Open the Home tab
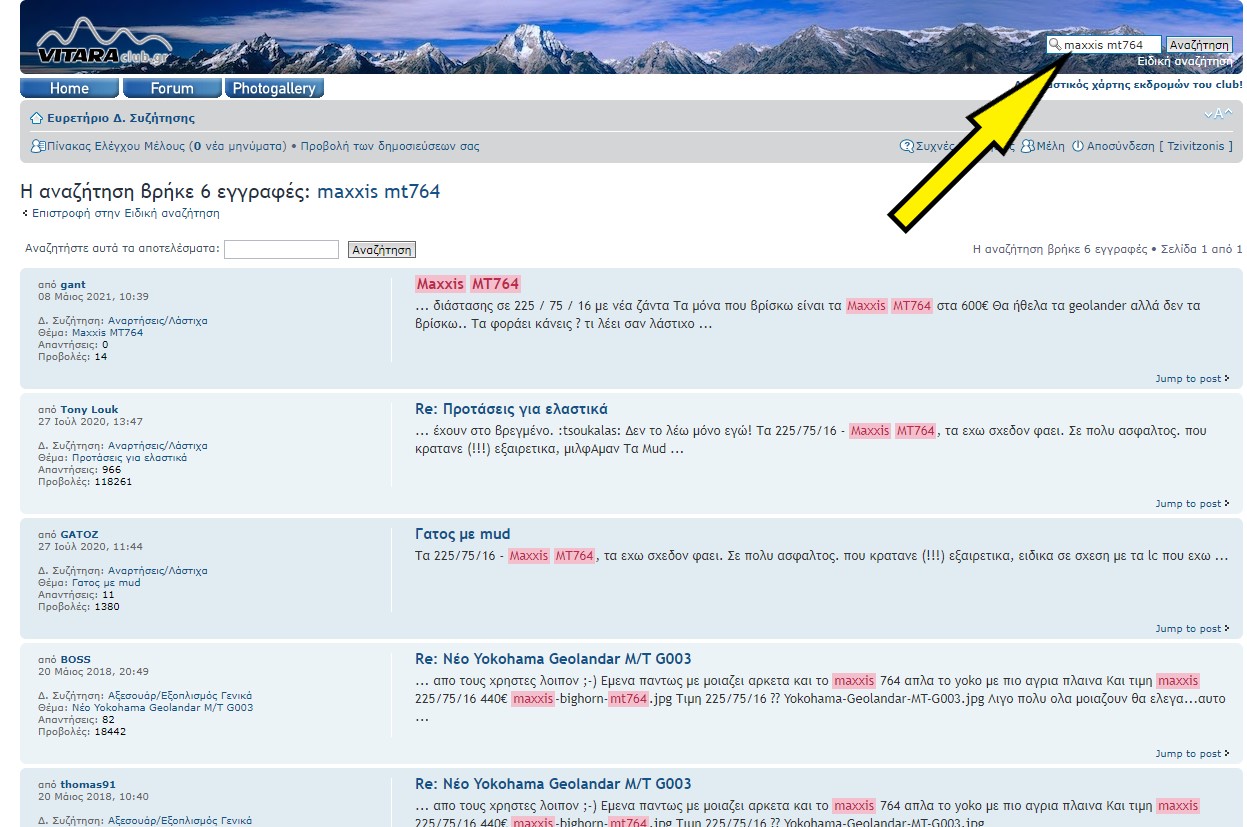Screen dimensions: 1247x827 pos(69,88)
